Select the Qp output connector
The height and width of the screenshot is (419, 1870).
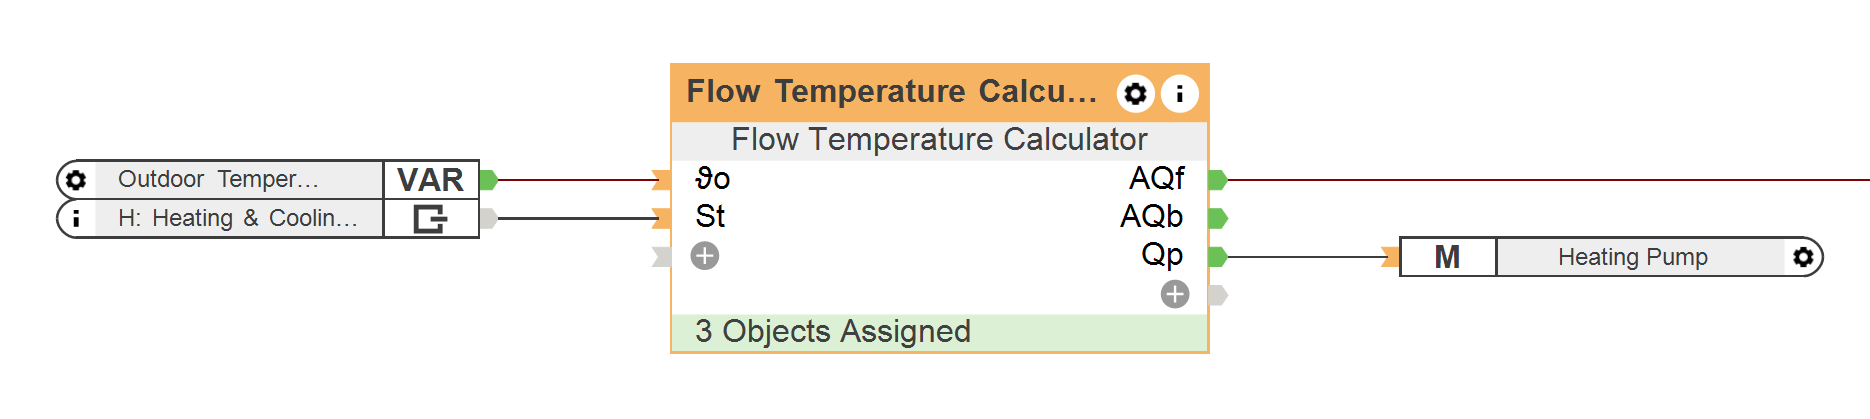pos(1217,257)
